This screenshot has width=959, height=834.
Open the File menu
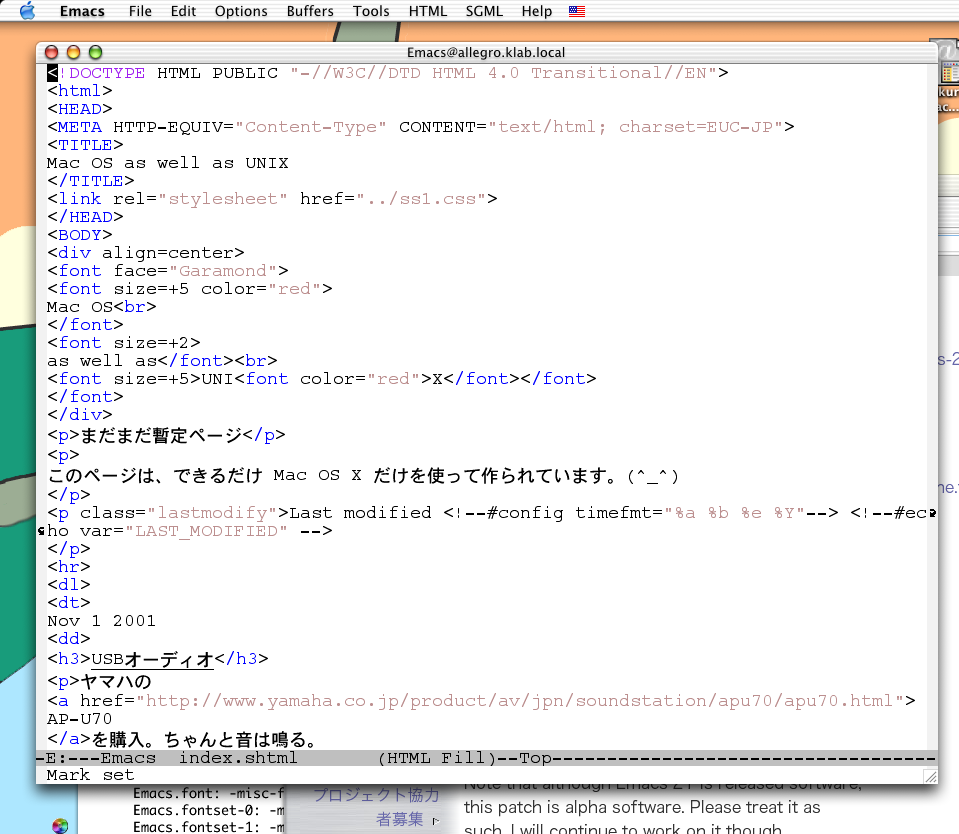(x=140, y=11)
